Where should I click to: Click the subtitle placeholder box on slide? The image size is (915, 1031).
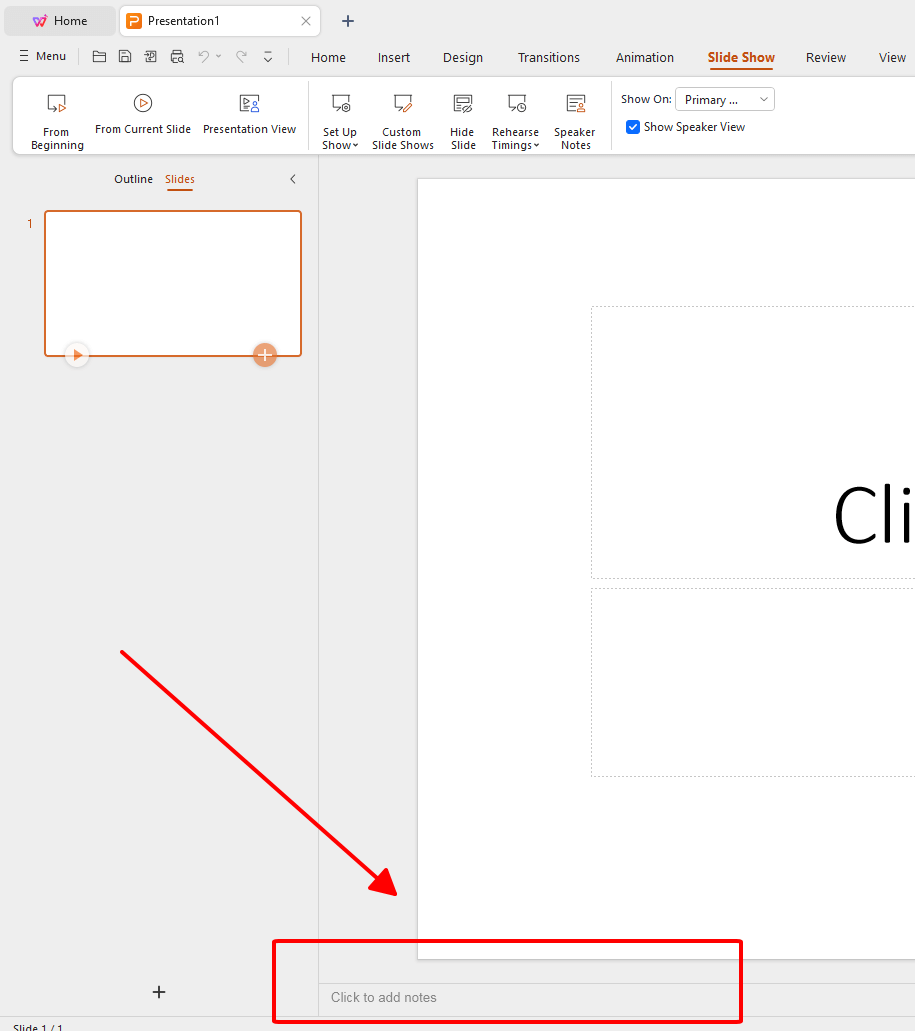pyautogui.click(x=753, y=683)
